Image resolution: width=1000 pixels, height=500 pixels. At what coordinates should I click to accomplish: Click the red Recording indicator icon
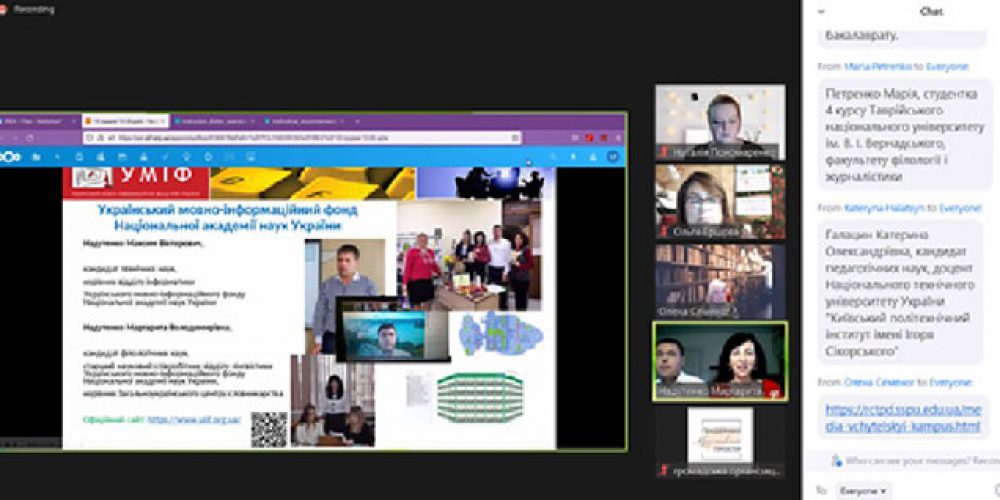coord(4,9)
